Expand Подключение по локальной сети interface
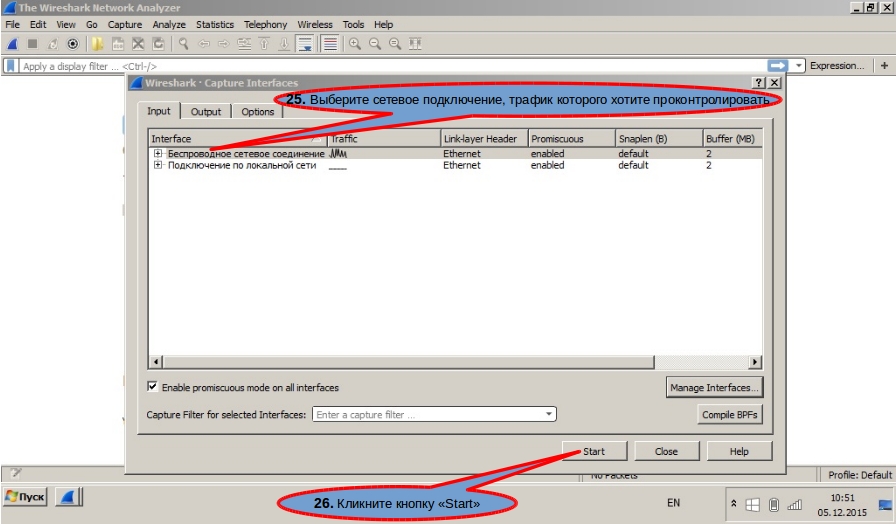This screenshot has height=524, width=896. tap(158, 165)
